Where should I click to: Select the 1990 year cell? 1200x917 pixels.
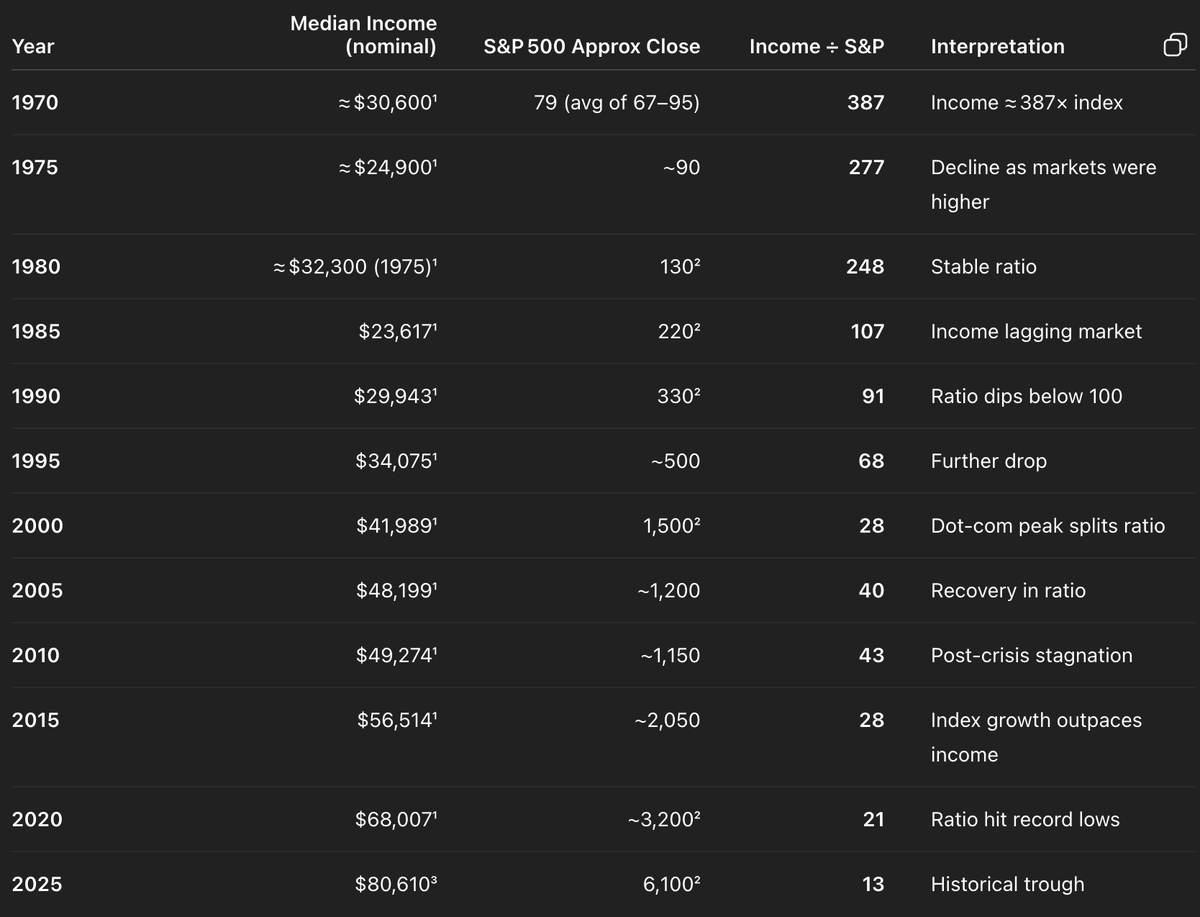36,396
